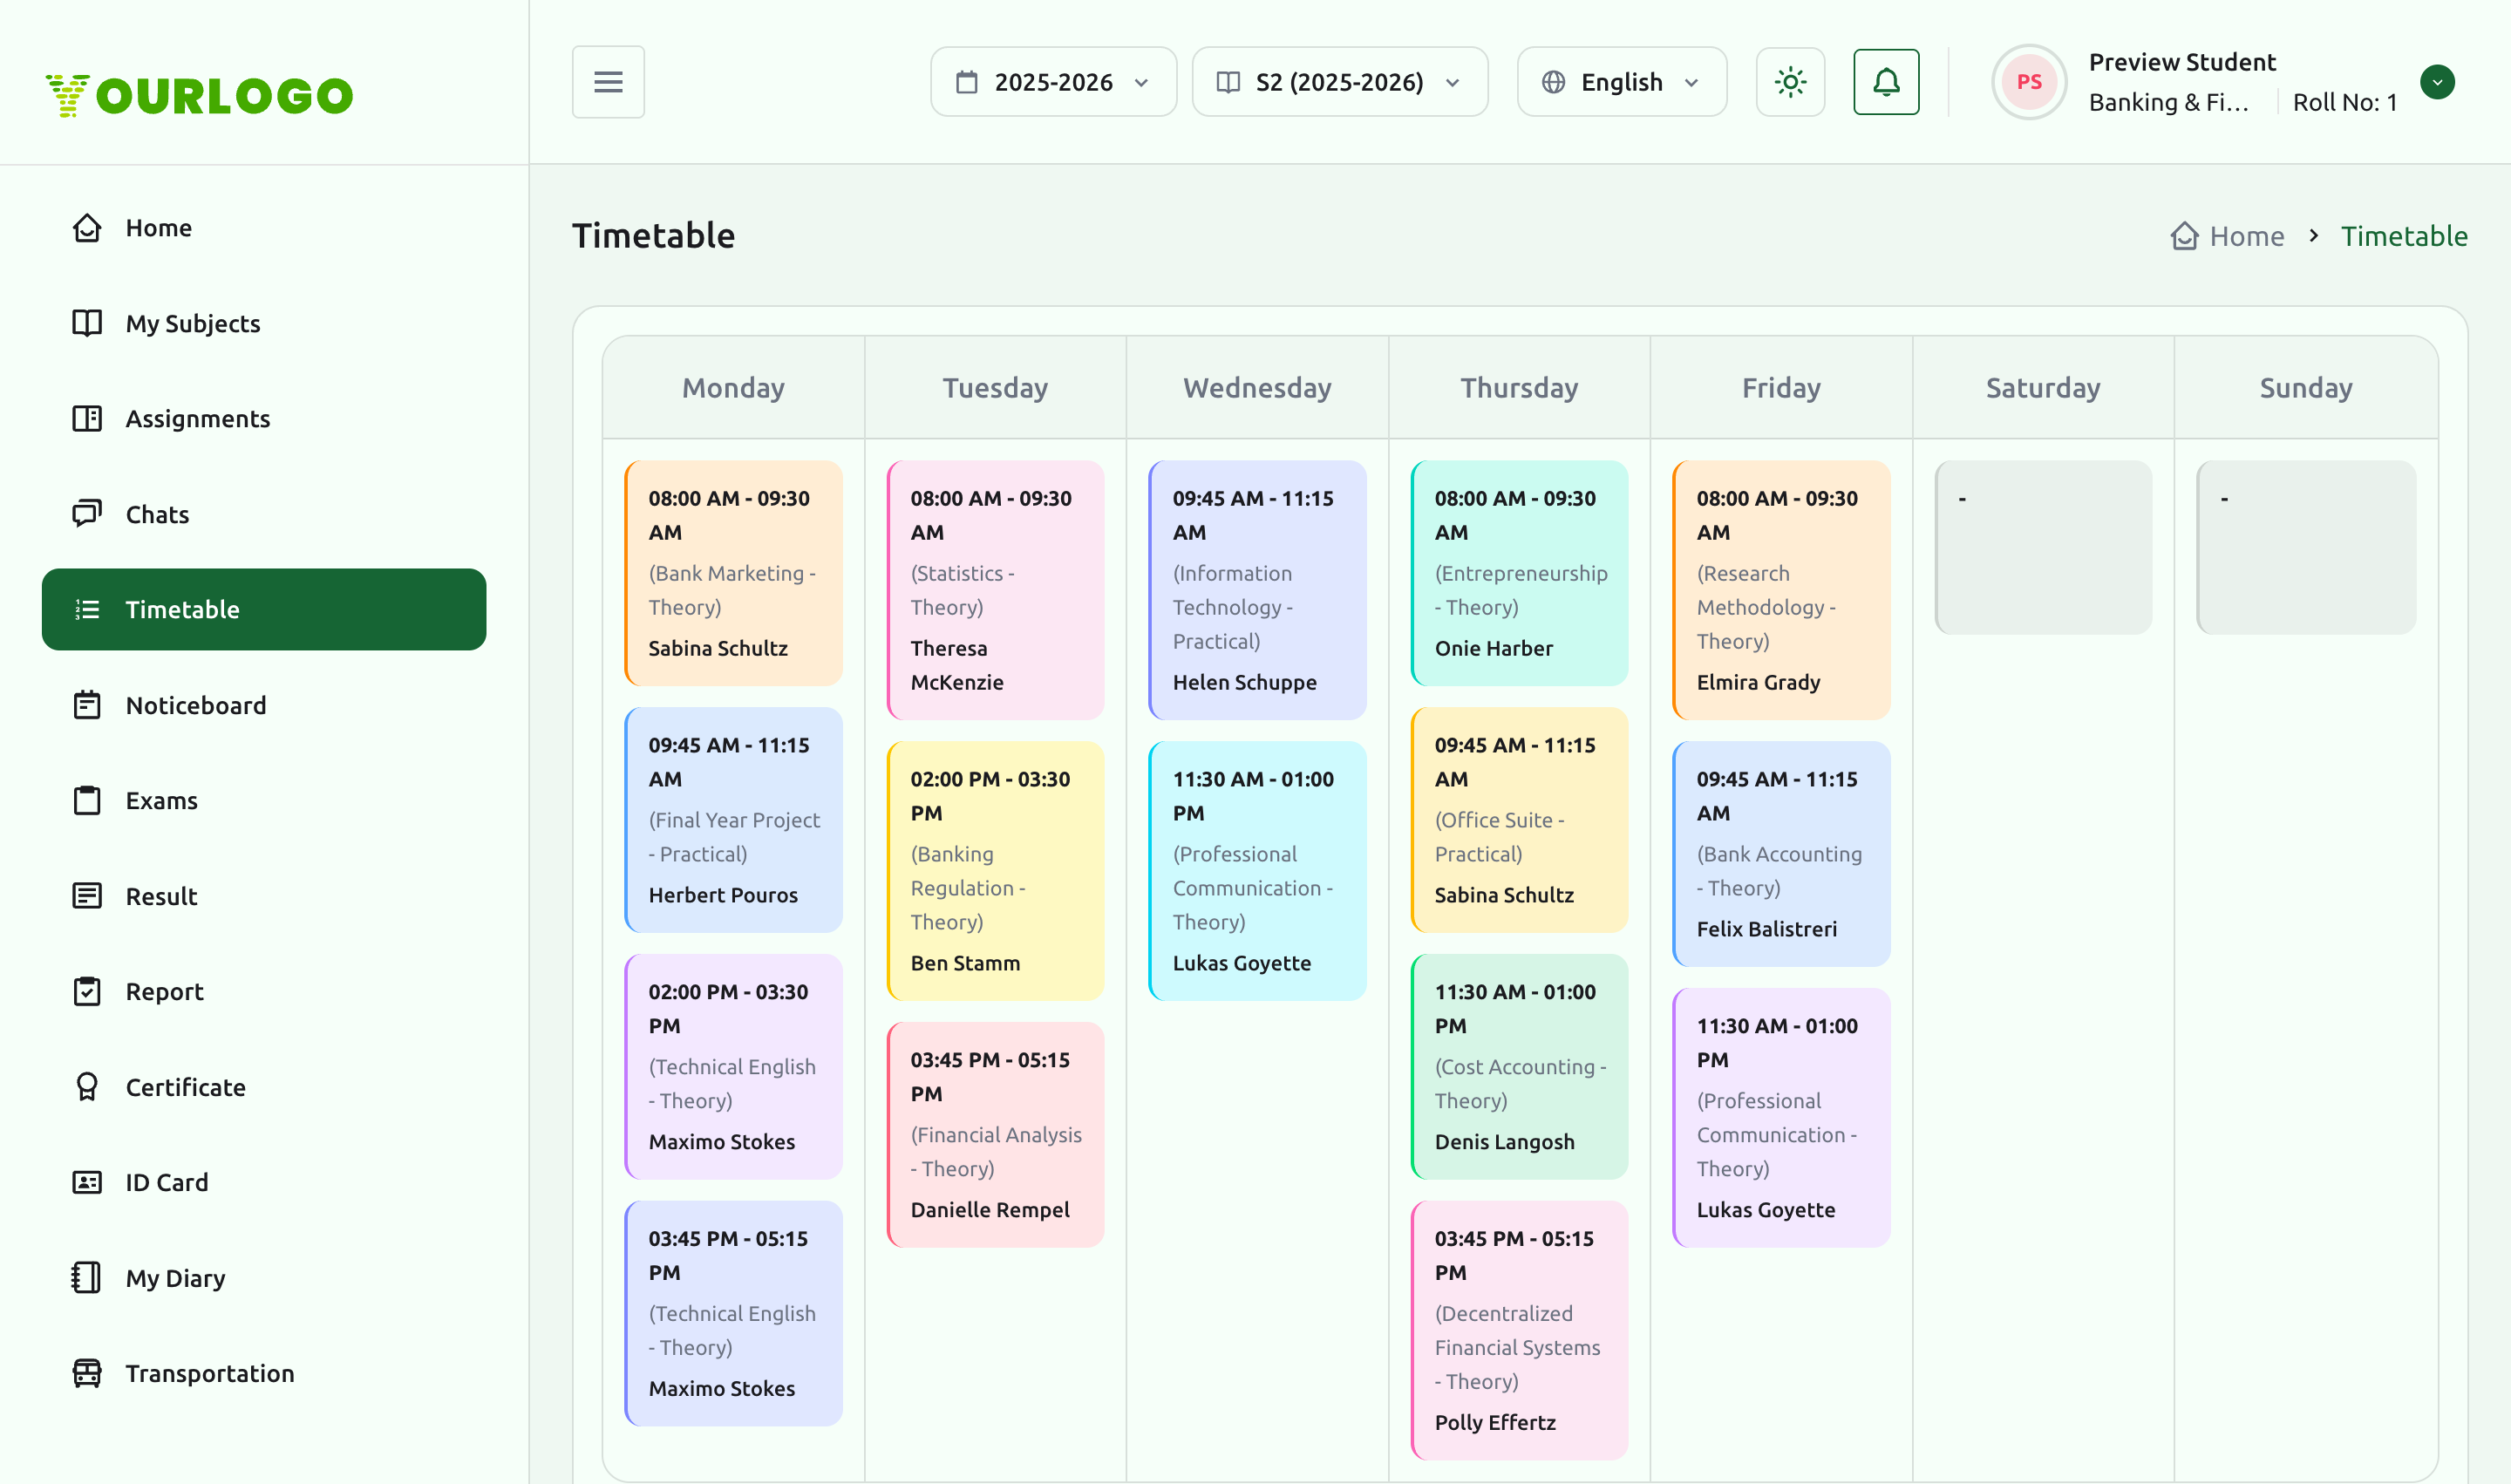Open Chats menu item
This screenshot has width=2511, height=1484.
pos(264,514)
